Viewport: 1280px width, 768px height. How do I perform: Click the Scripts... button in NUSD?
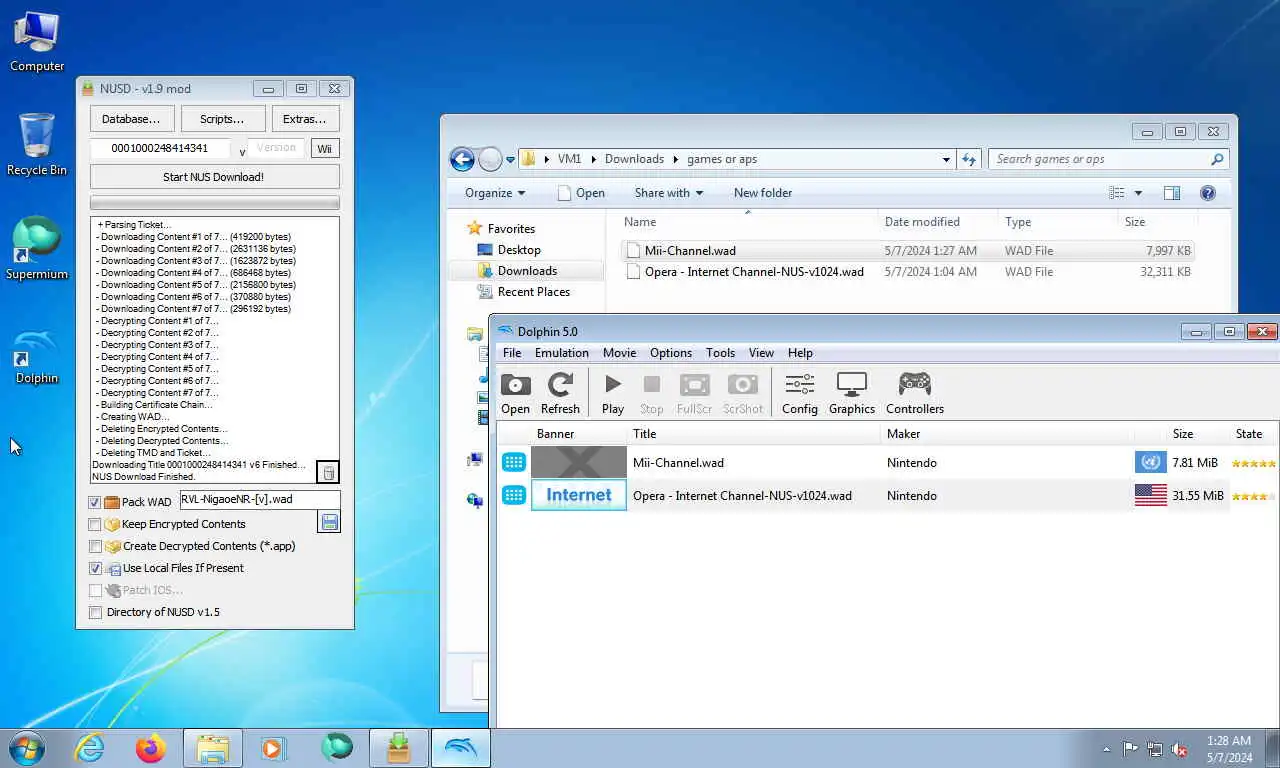[222, 119]
